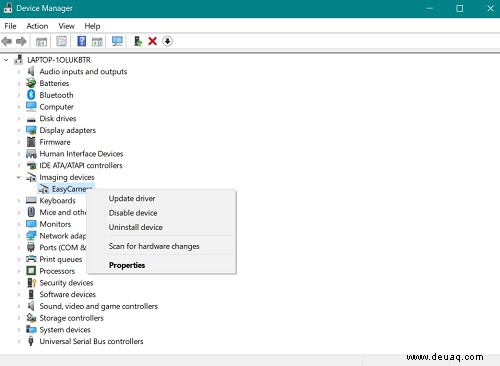
Task: Click the Scan for hardware changes monitor icon
Action: pyautogui.click(x=117, y=41)
